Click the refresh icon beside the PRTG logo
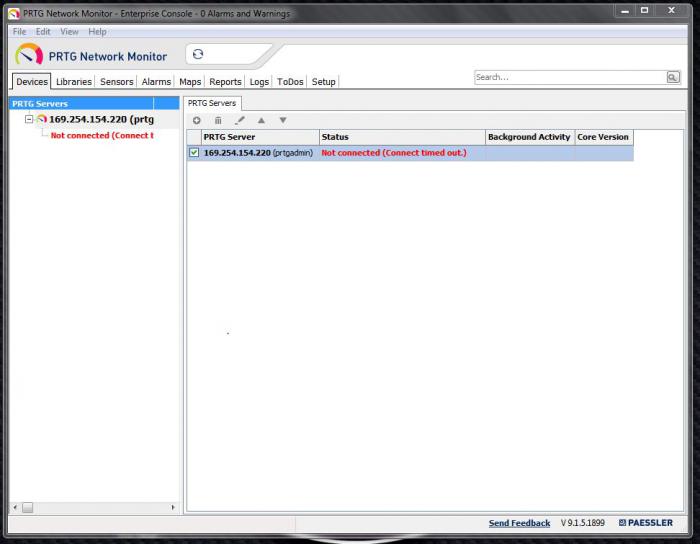The image size is (700, 544). 198,55
